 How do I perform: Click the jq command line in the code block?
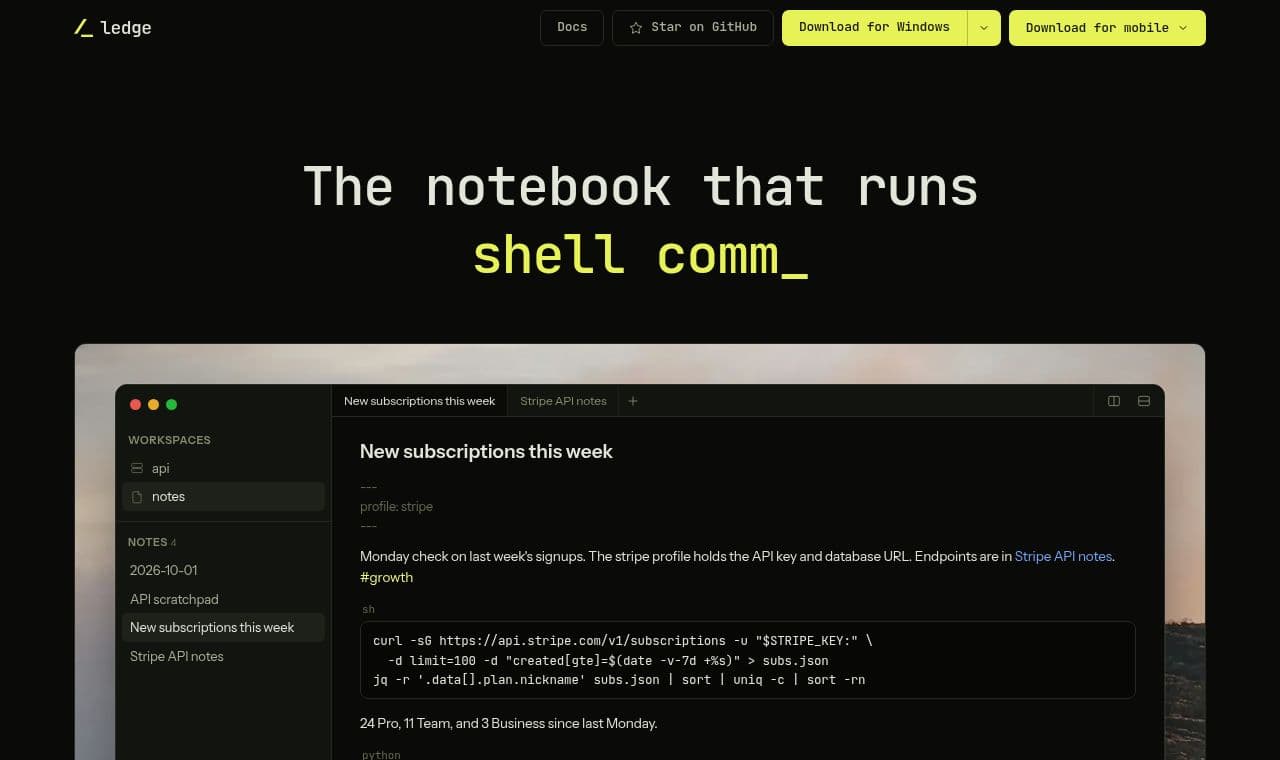(619, 680)
